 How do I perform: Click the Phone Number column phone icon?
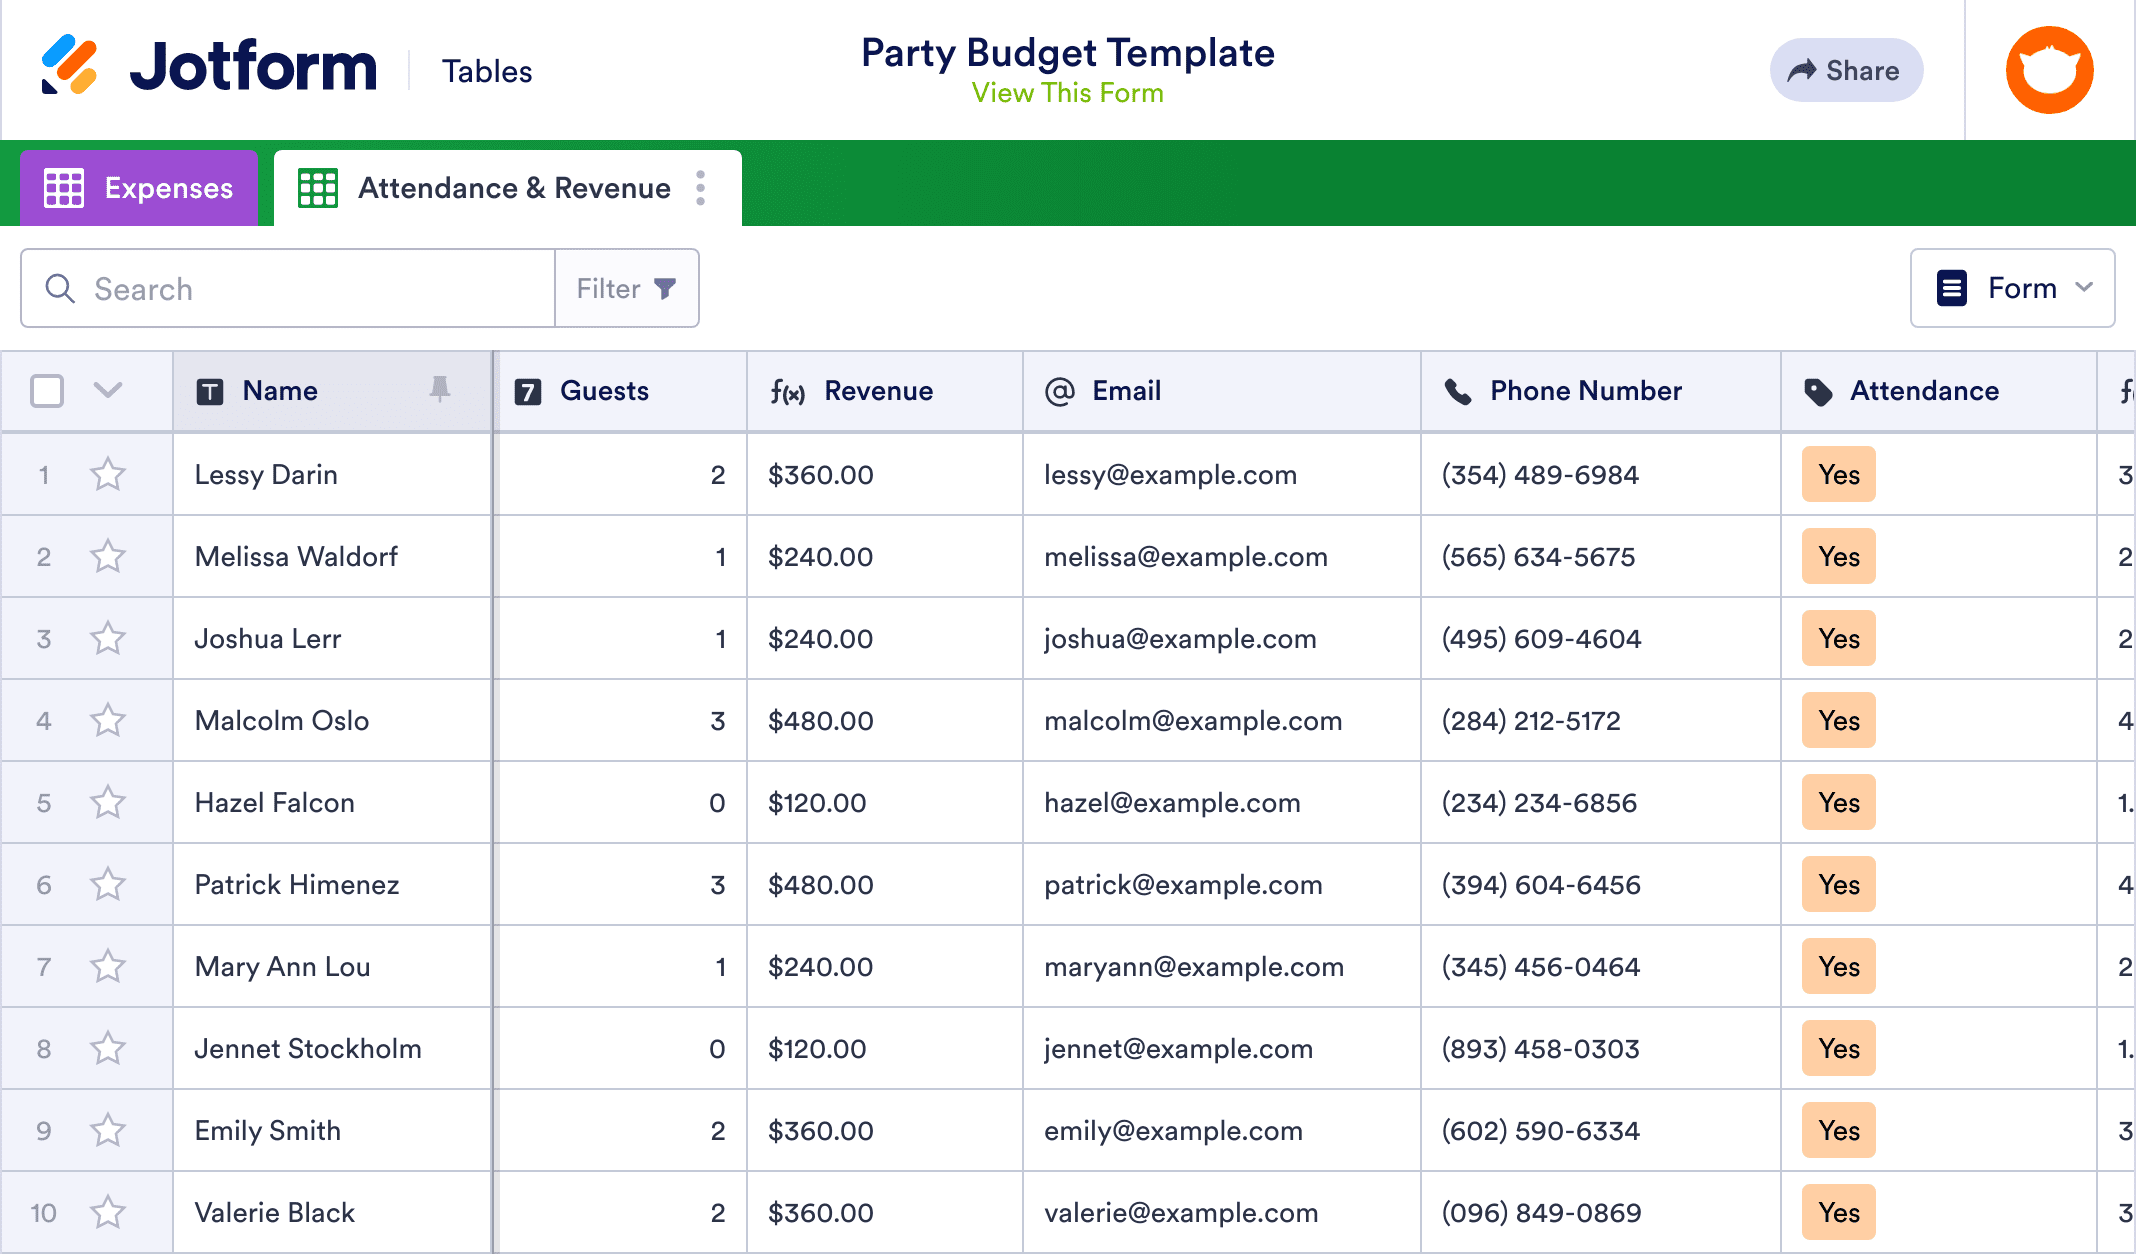(x=1458, y=391)
